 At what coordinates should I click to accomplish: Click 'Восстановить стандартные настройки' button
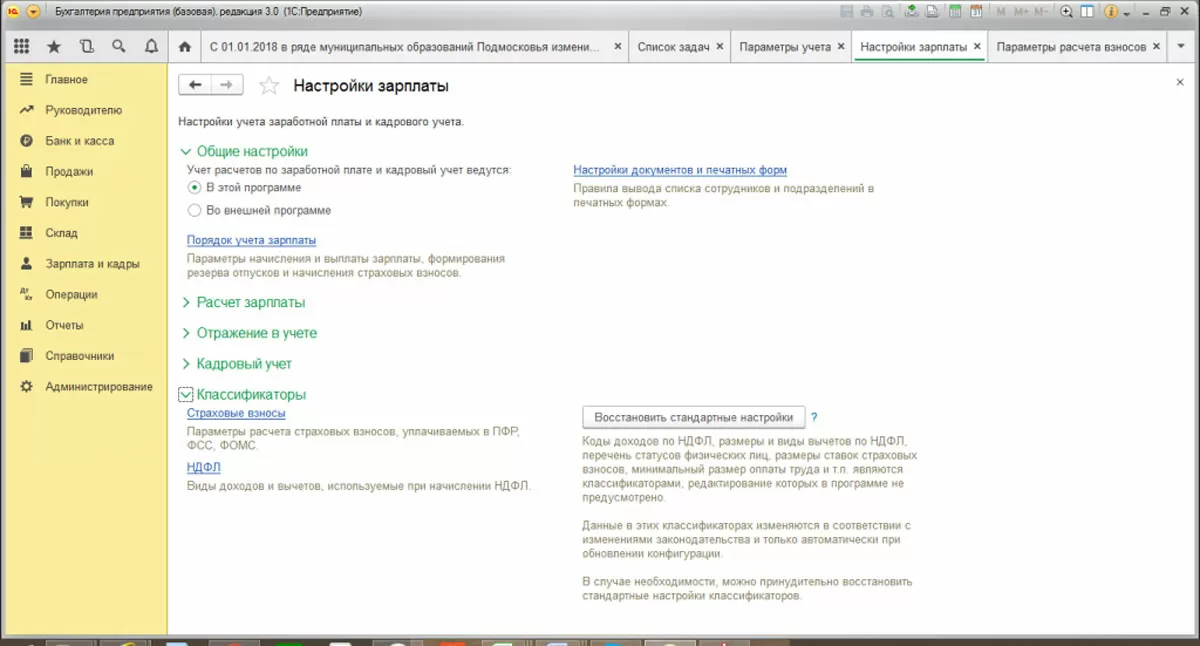point(694,417)
